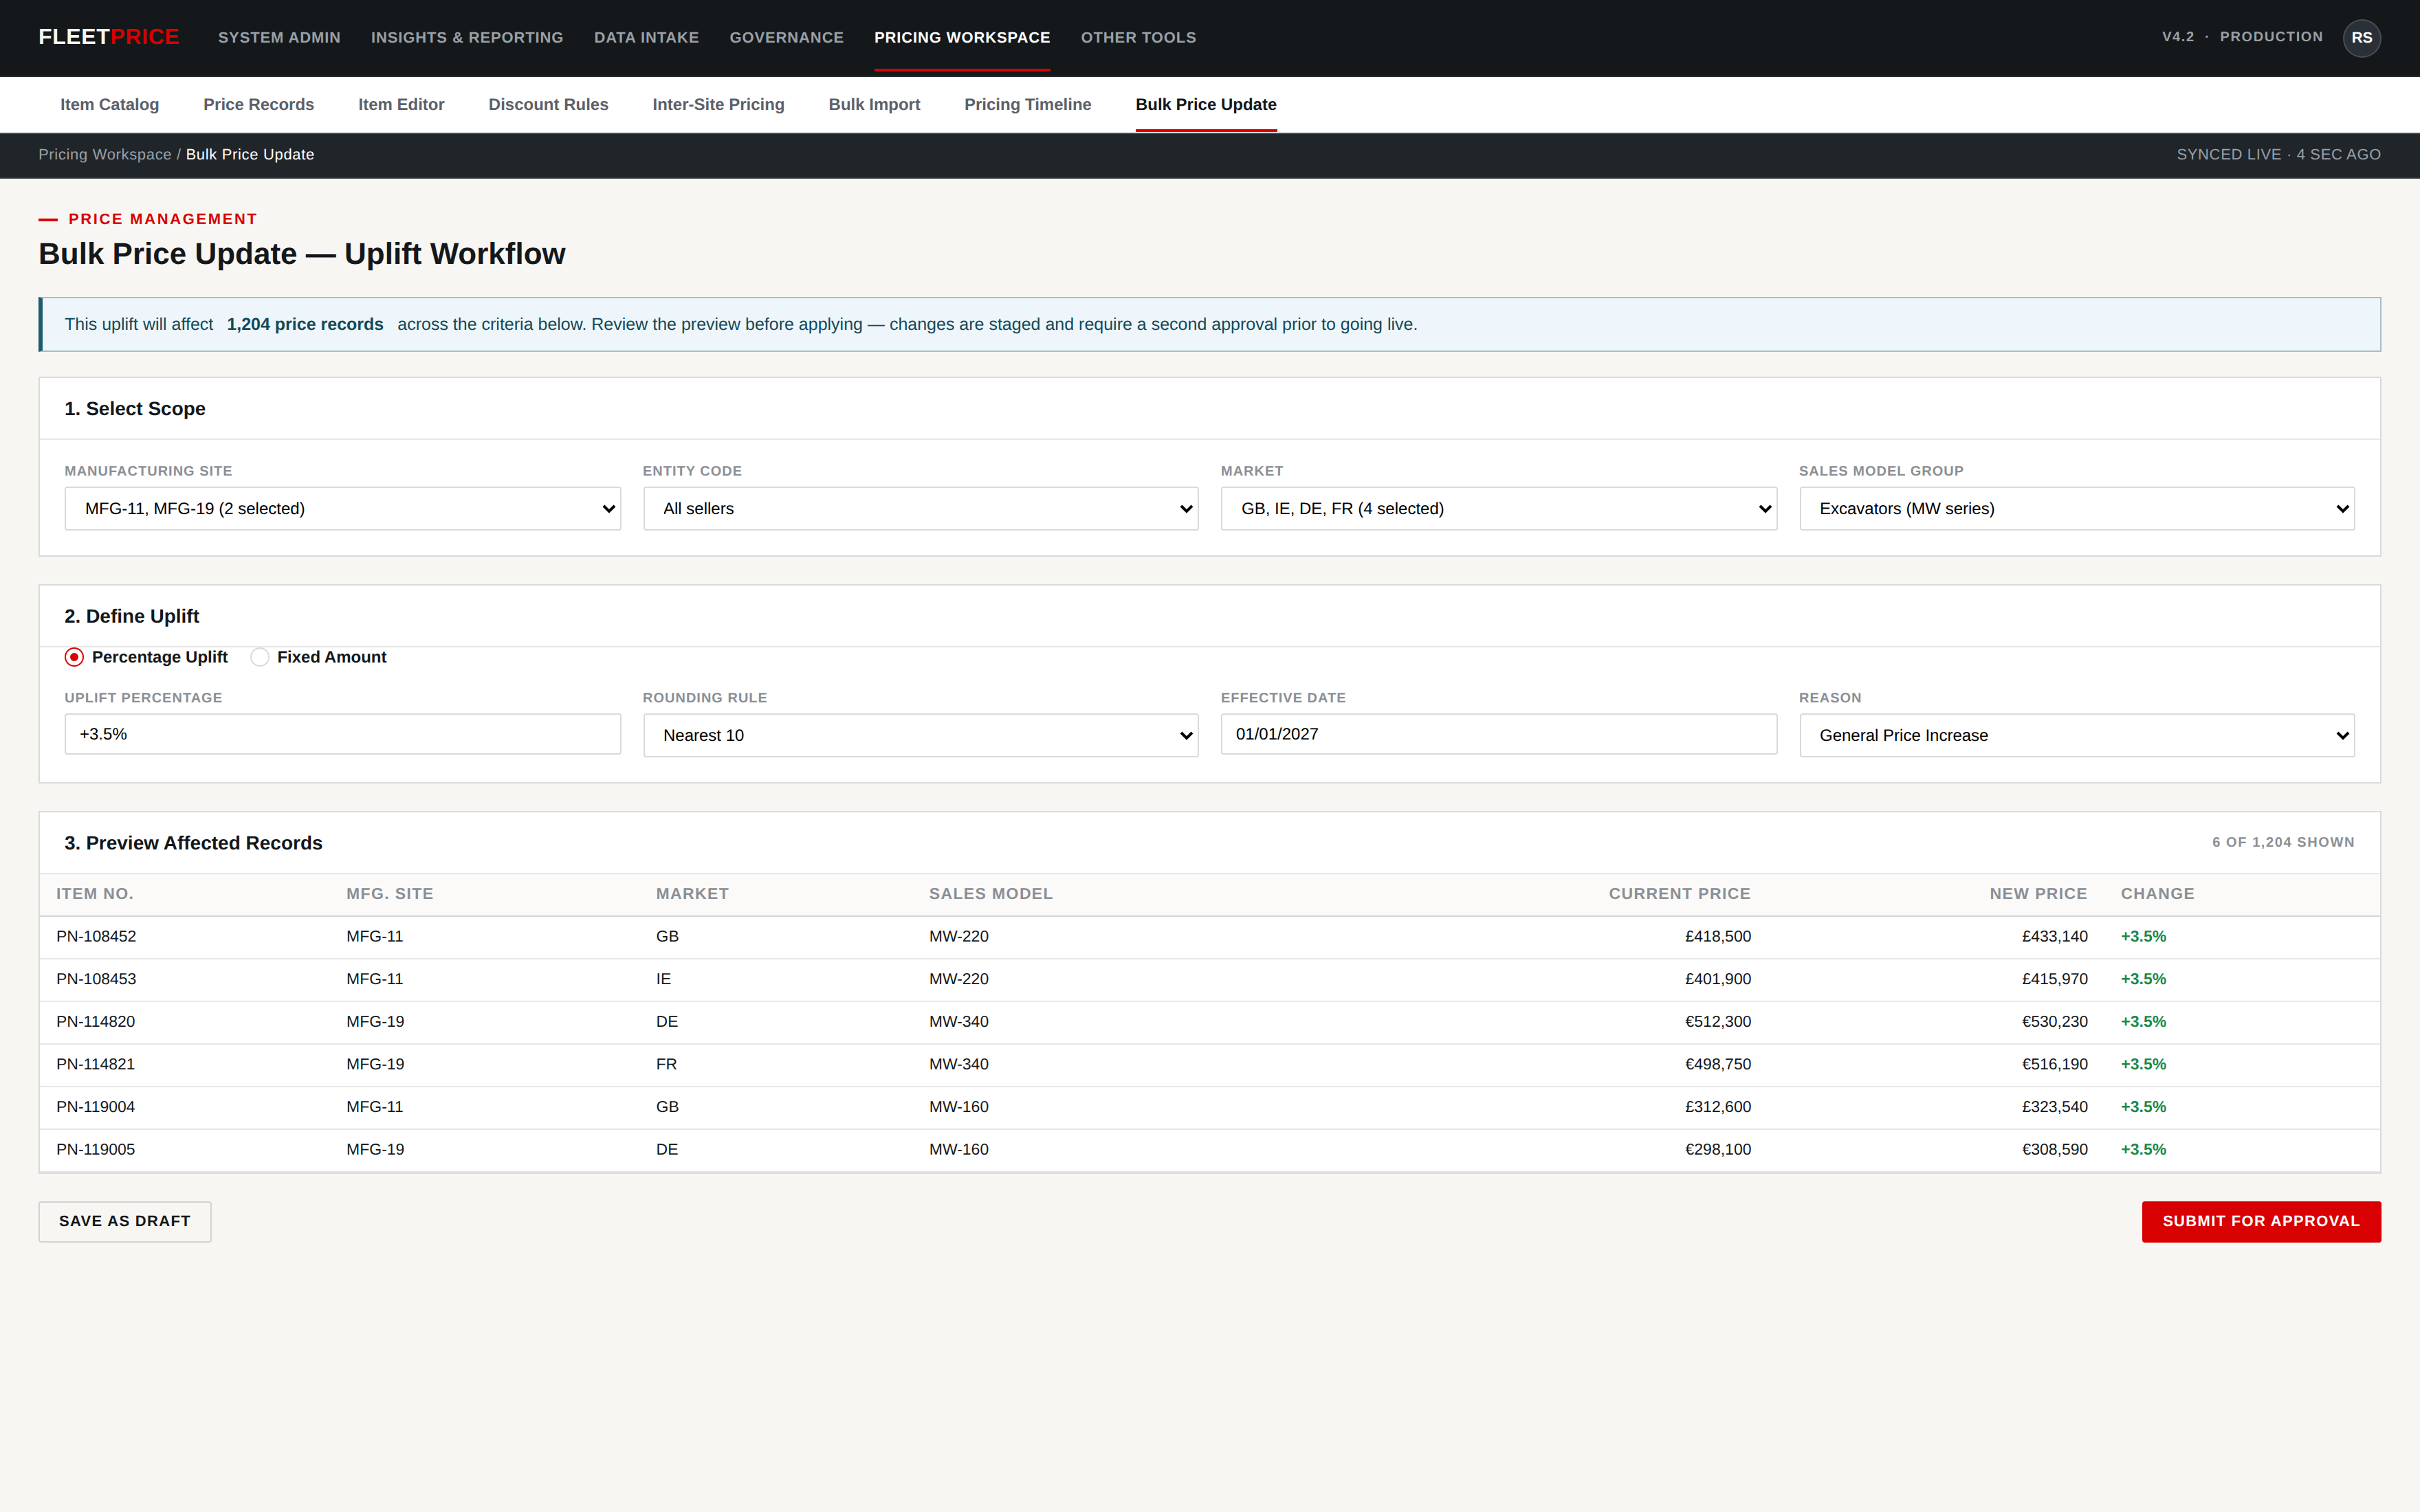Click item number PN-108453
Viewport: 2420px width, 1512px height.
click(96, 979)
